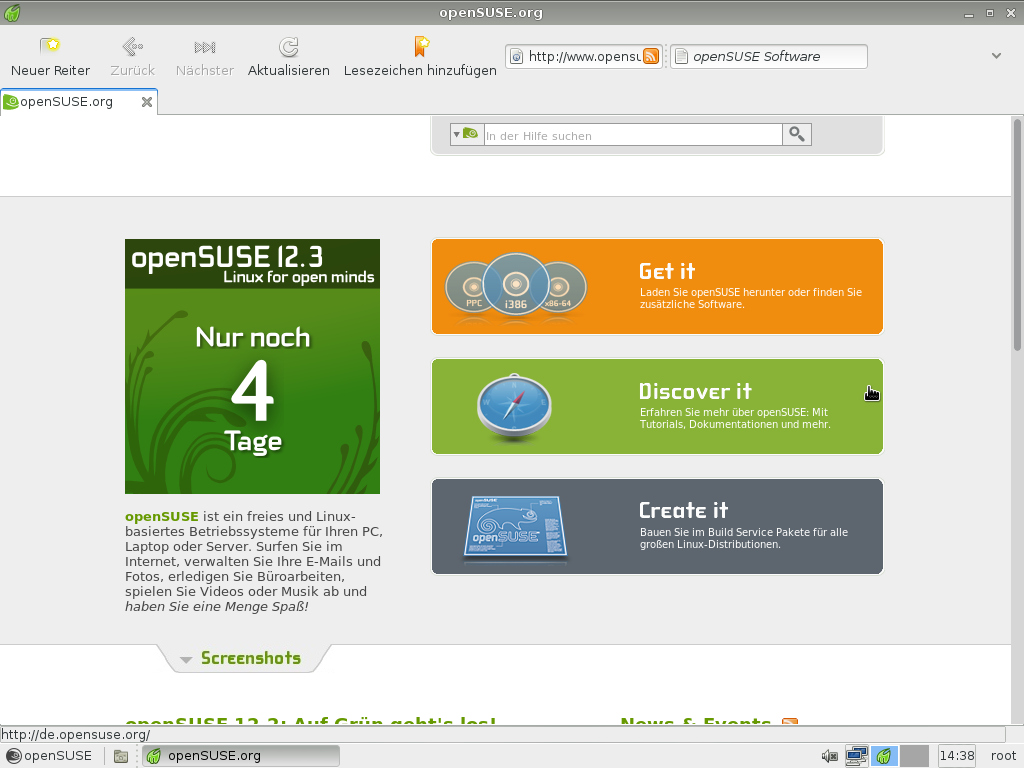
Task: Open the openSUSE 12.3 countdown banner
Action: click(x=252, y=366)
